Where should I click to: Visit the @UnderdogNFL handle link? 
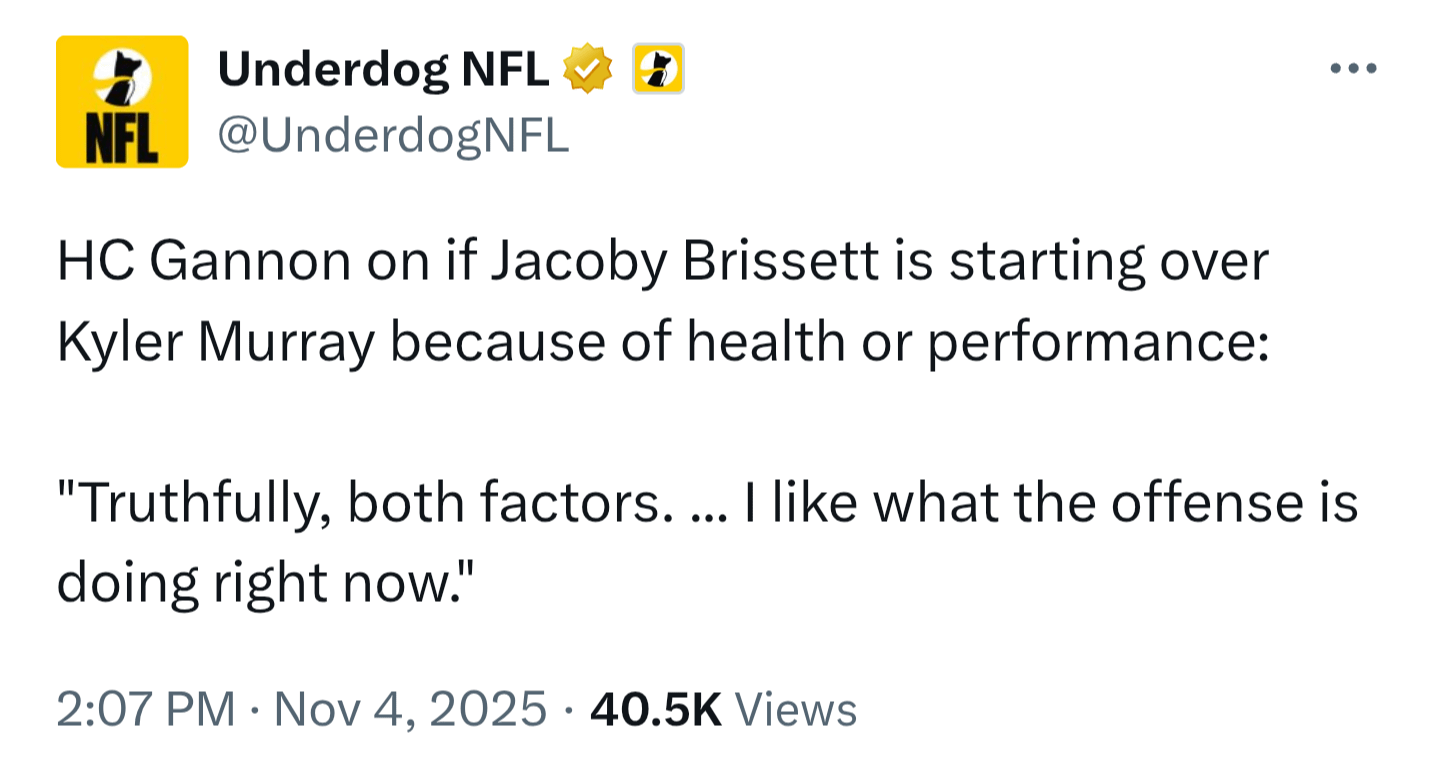pos(394,135)
